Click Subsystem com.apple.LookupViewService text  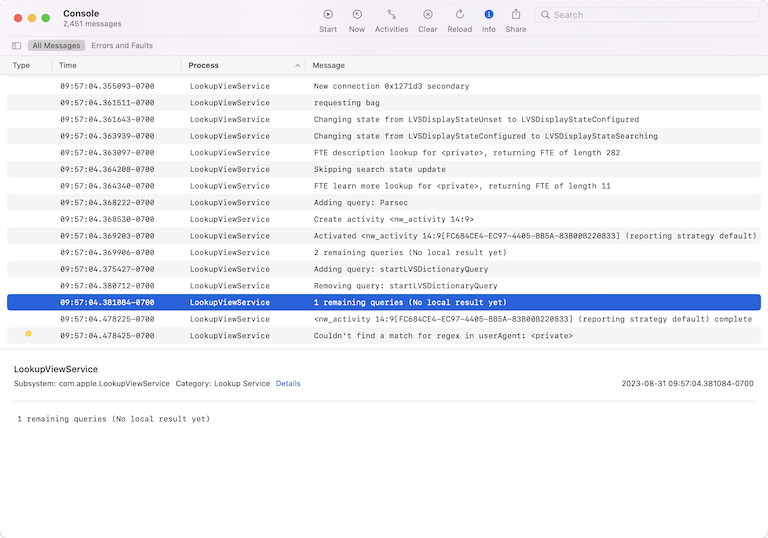[92, 384]
